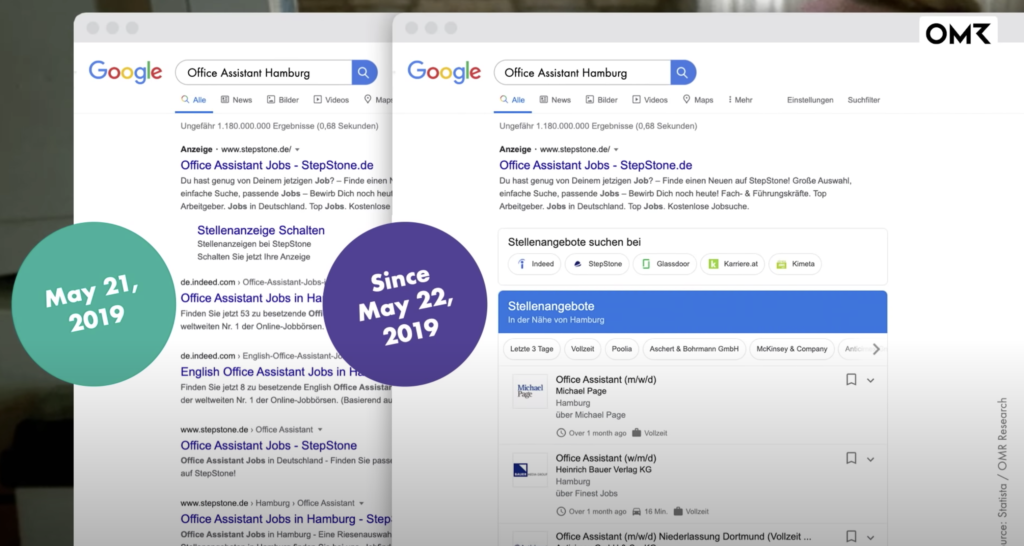Click the Karriere.at job site chip

733,264
